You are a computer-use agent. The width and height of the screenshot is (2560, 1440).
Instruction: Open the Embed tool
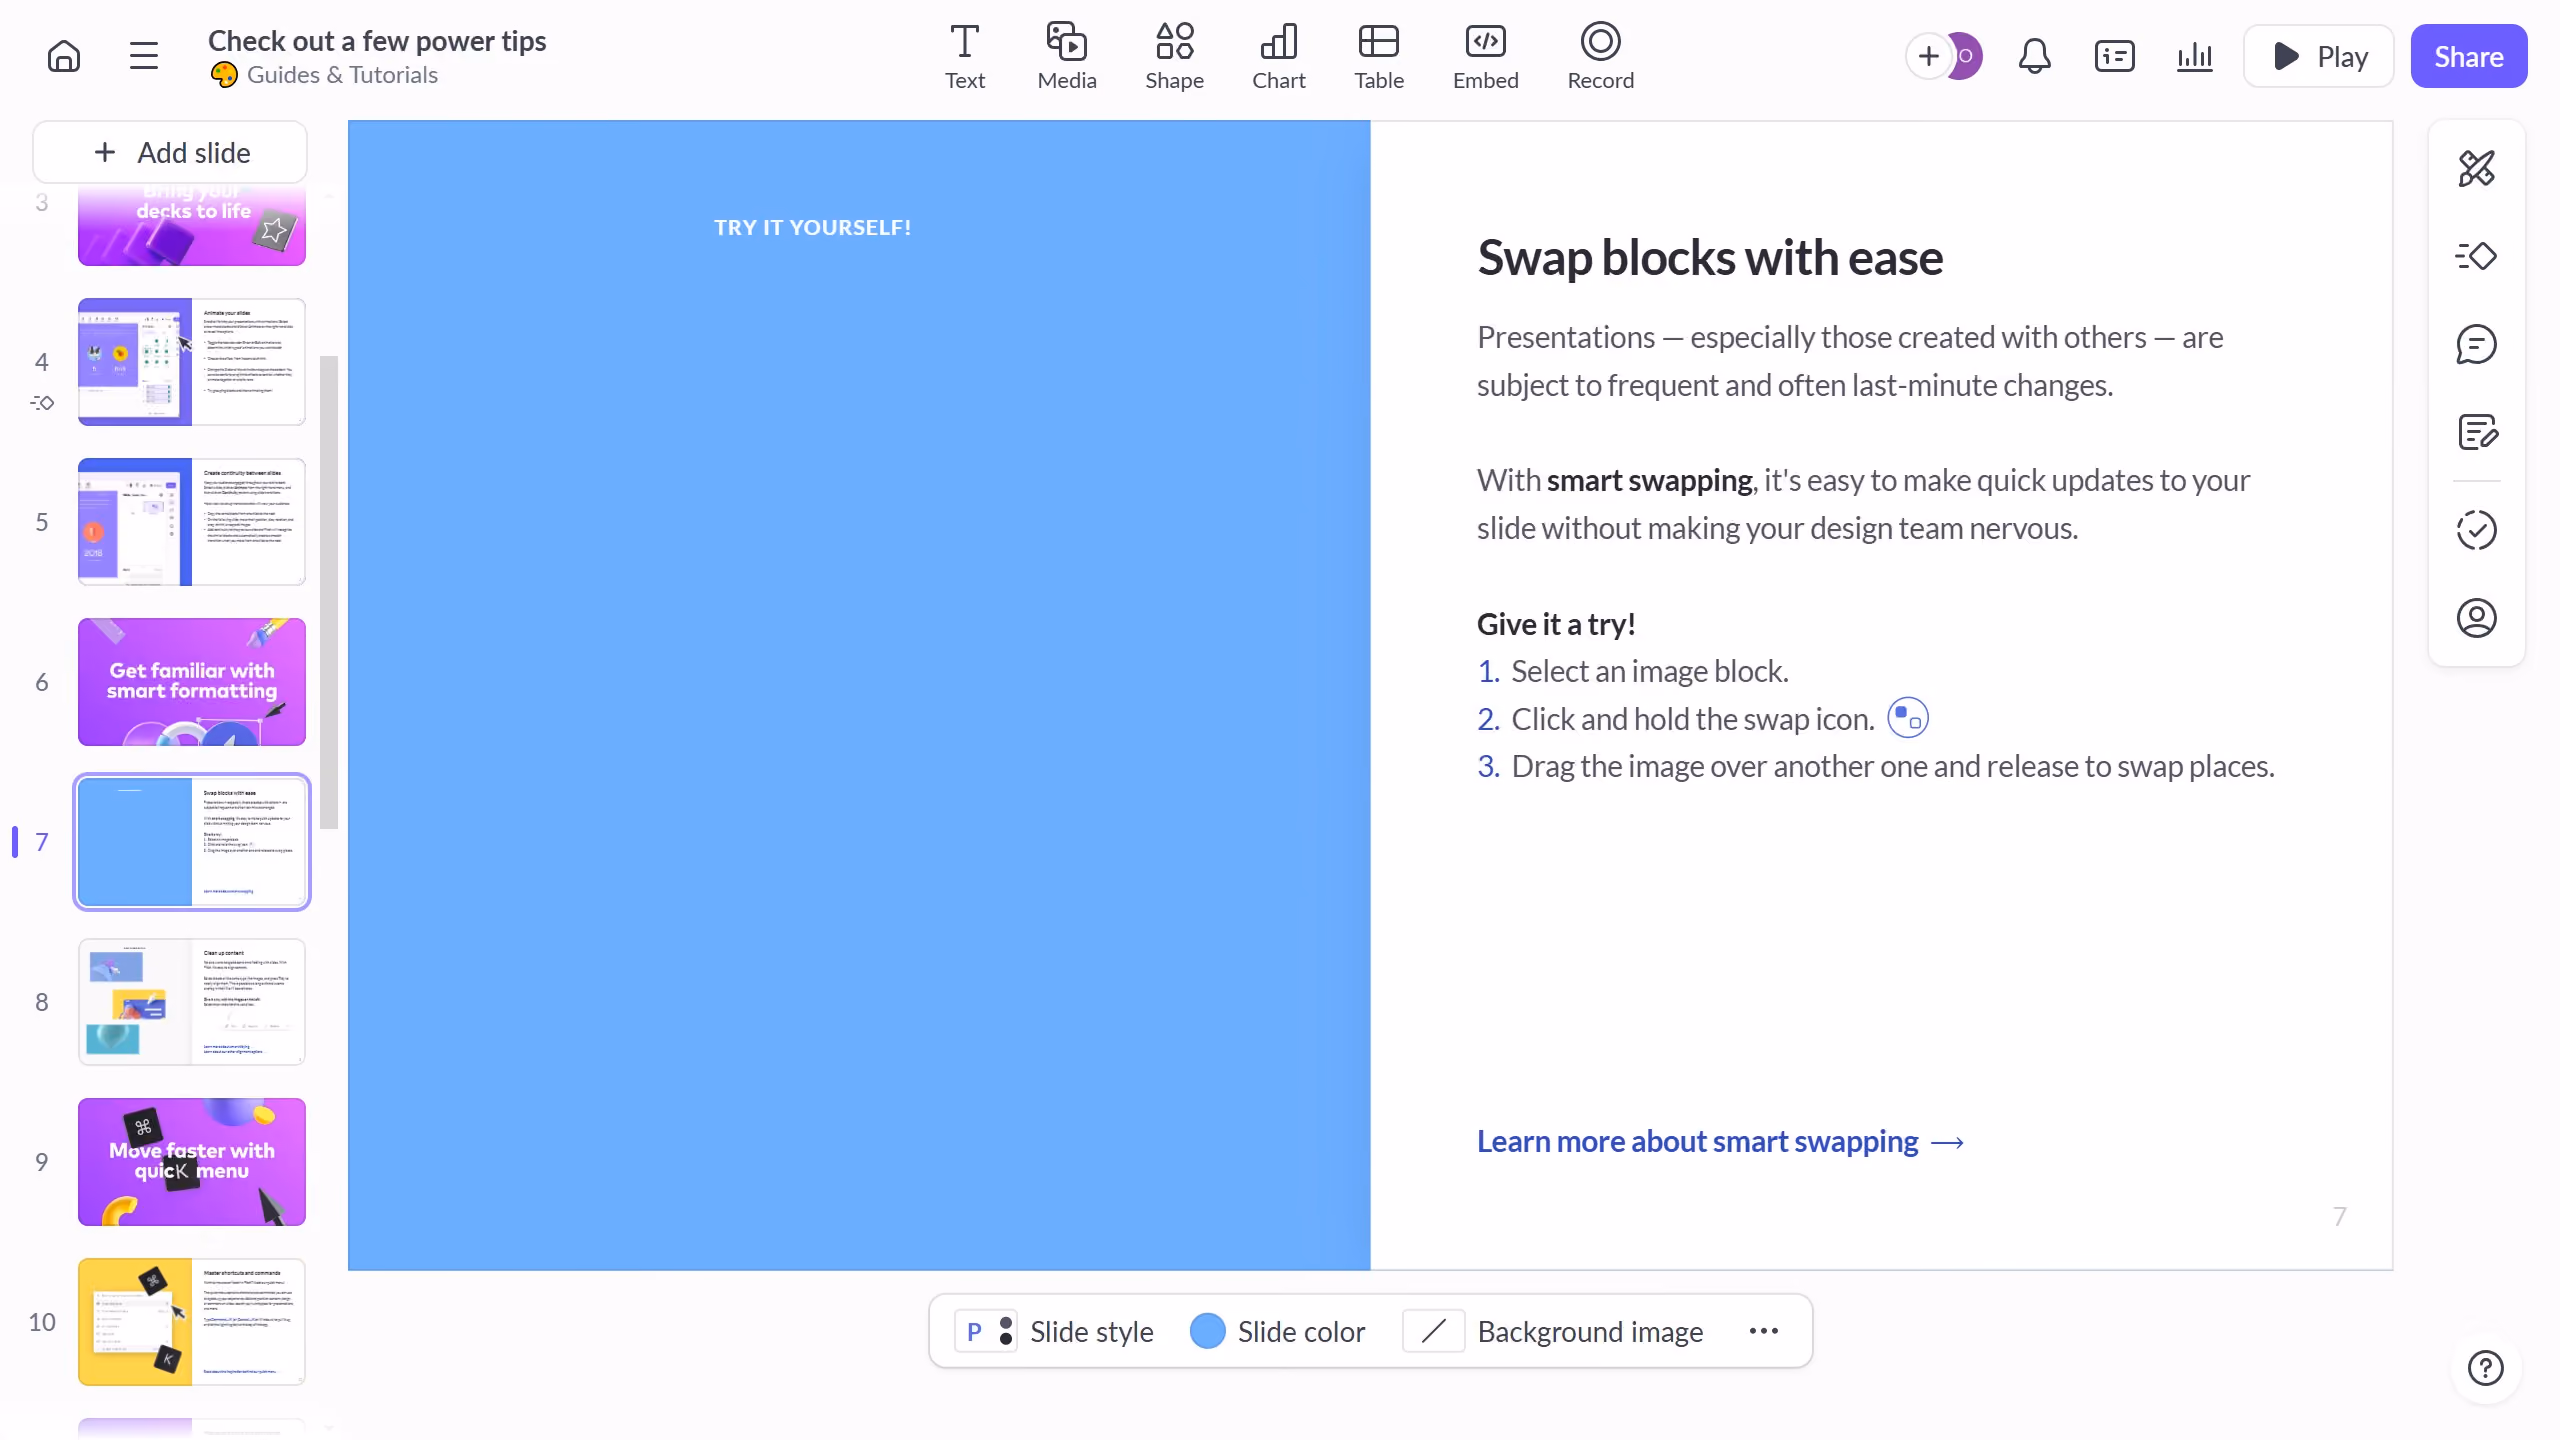click(1485, 57)
